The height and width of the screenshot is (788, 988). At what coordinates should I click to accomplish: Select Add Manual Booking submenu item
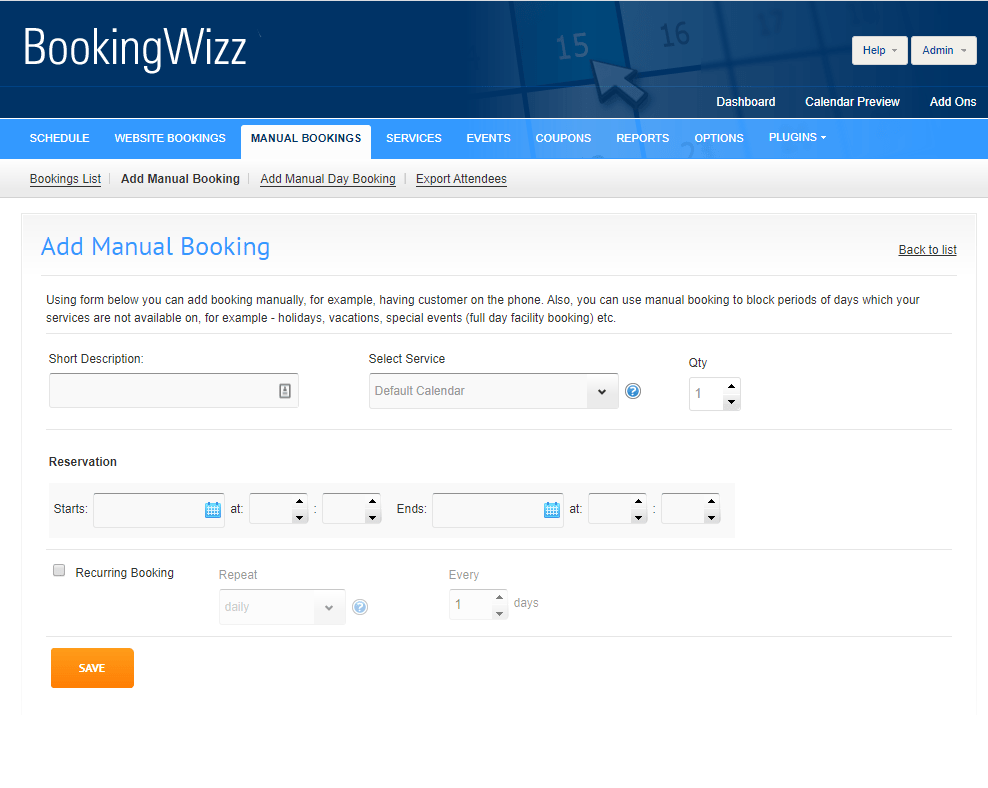coord(180,179)
